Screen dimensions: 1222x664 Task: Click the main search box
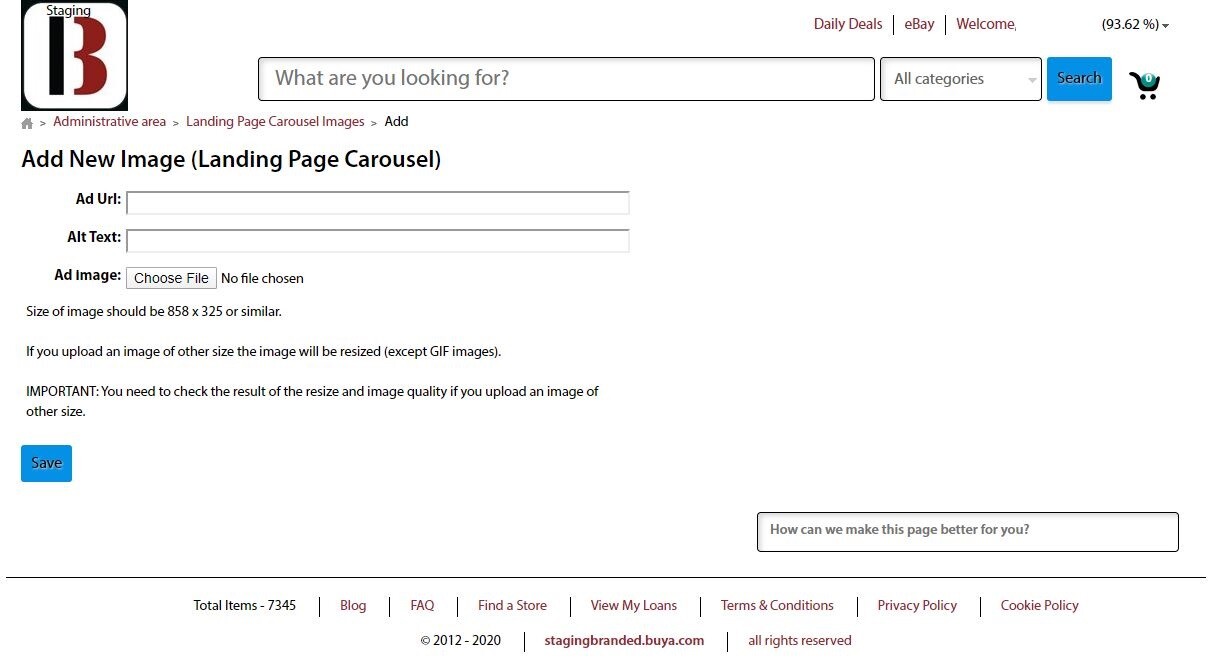click(566, 79)
